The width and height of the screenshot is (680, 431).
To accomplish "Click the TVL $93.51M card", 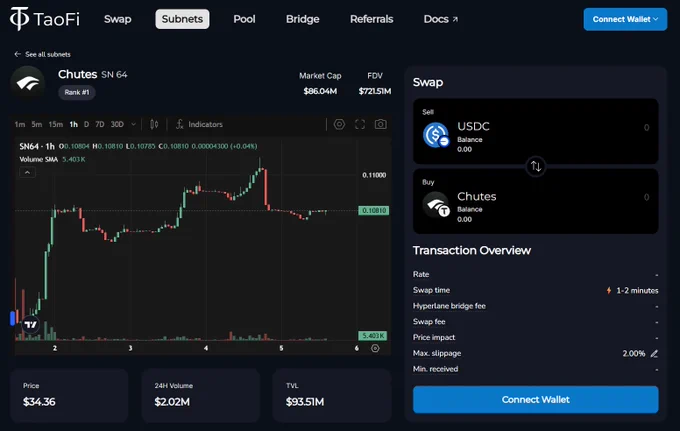I will tap(332, 395).
